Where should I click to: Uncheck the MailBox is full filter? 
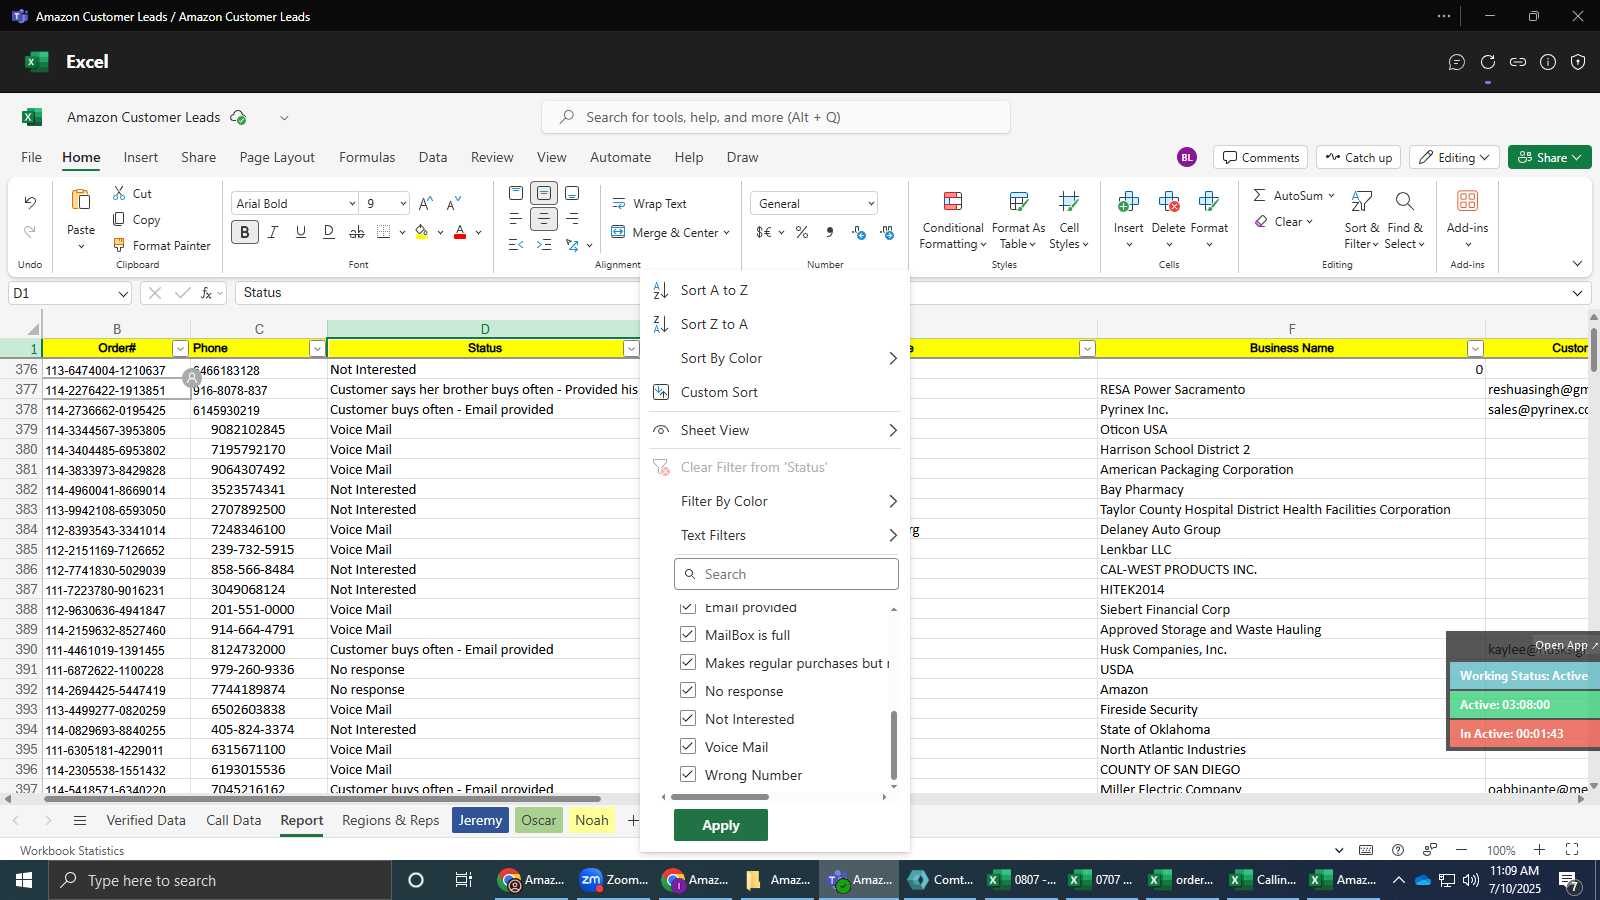click(x=688, y=634)
